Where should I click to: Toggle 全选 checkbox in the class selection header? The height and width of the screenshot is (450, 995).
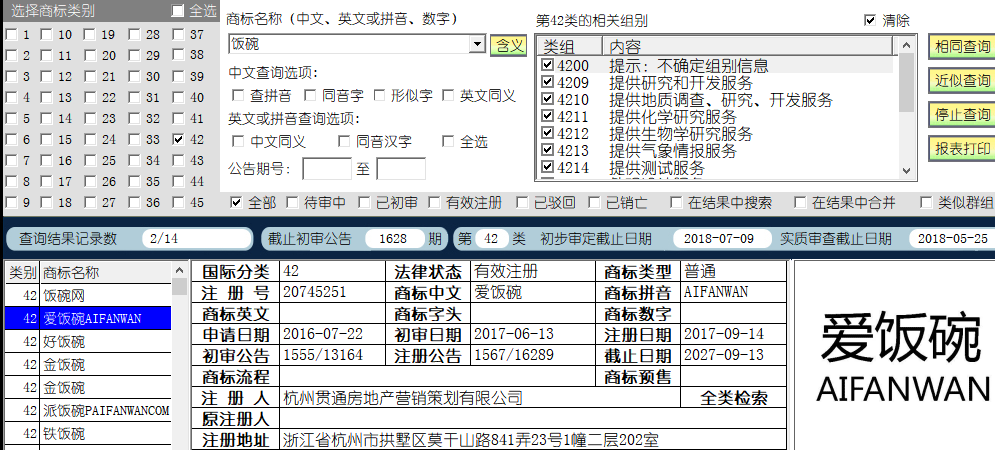pos(178,11)
